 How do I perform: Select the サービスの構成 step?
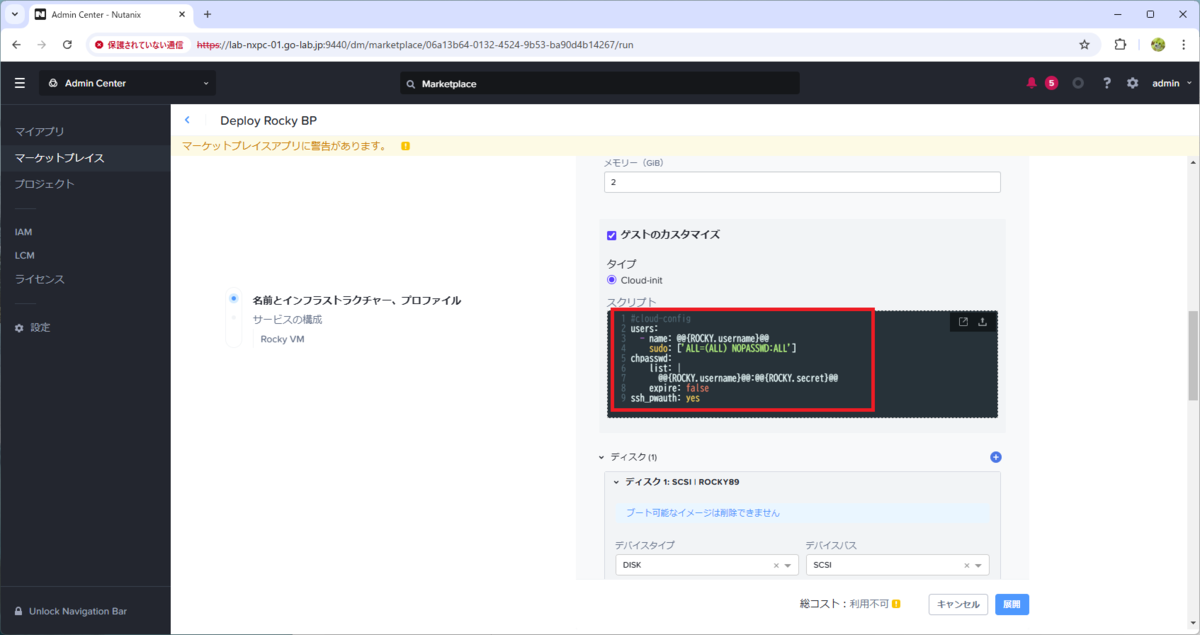pyautogui.click(x=288, y=319)
